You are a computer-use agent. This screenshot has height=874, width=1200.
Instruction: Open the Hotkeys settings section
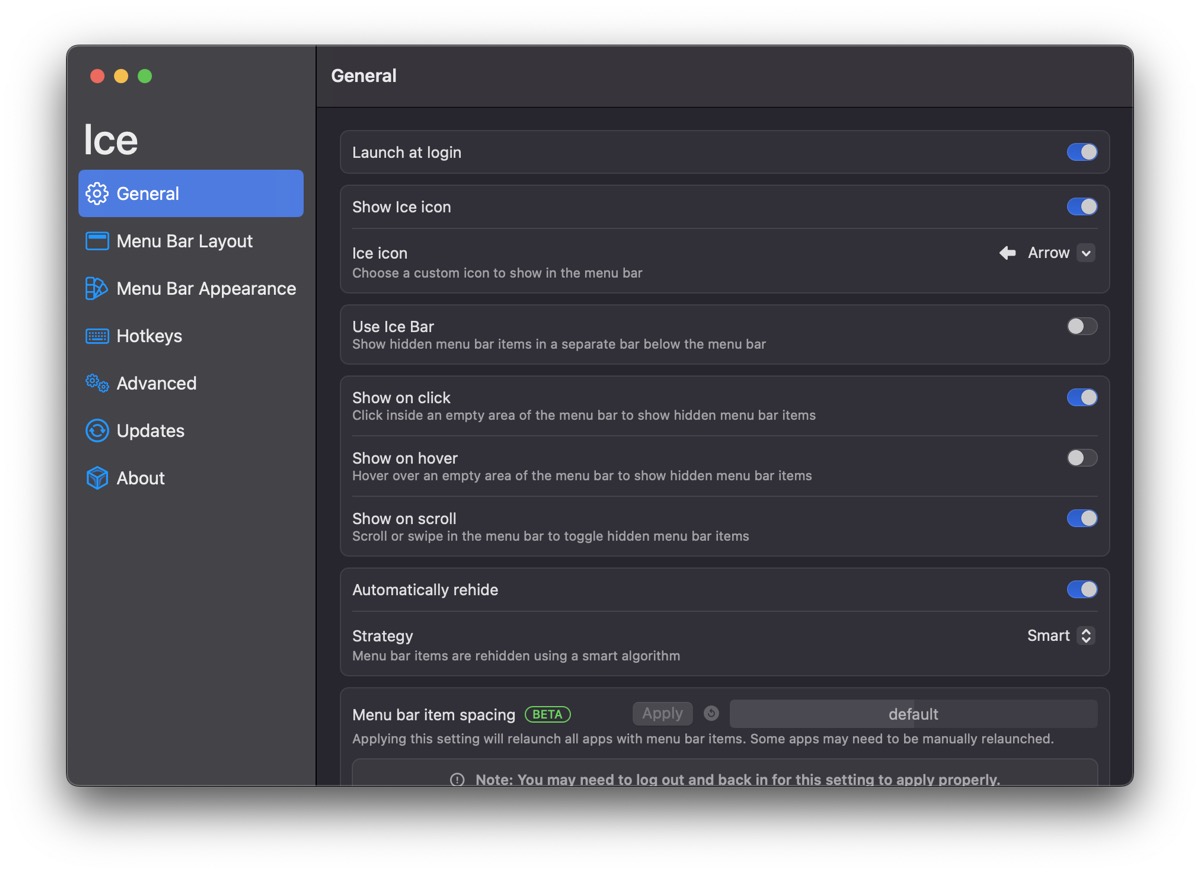[149, 336]
